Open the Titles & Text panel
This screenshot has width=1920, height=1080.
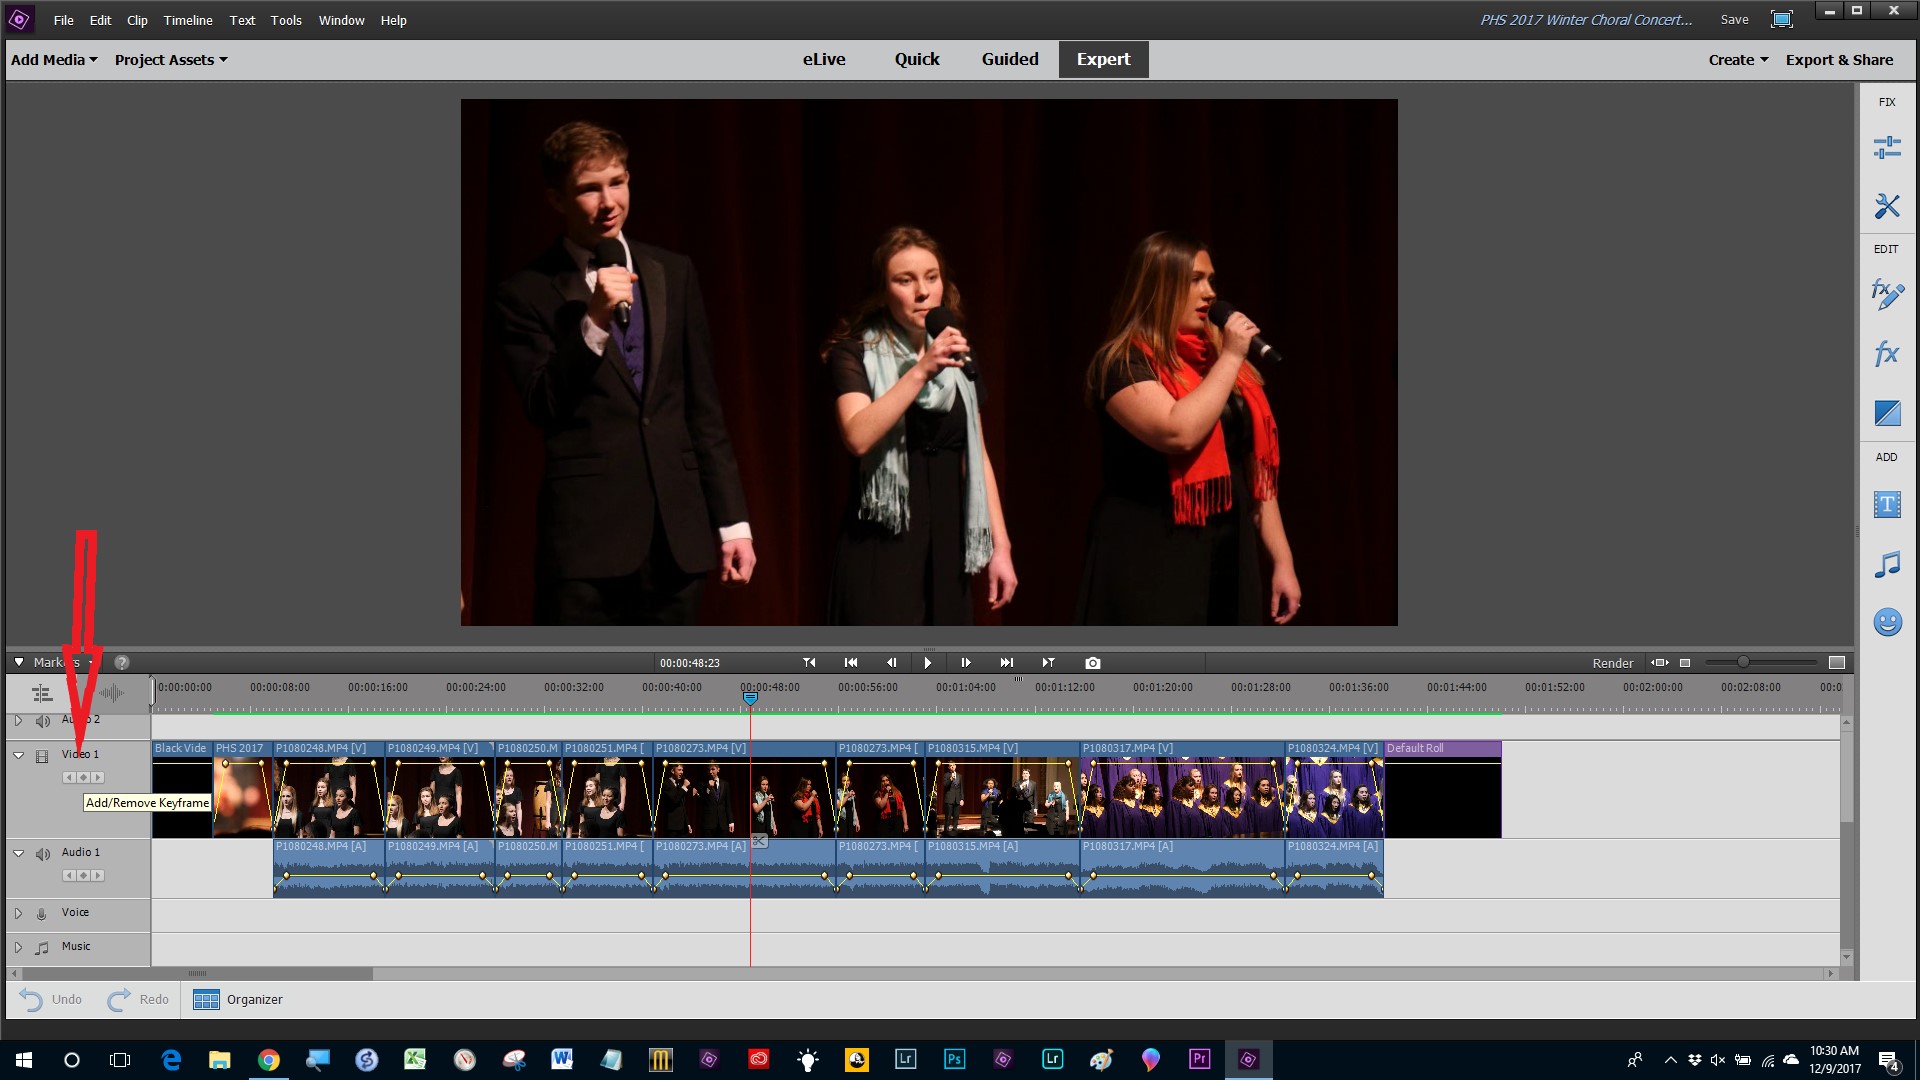pos(1887,504)
